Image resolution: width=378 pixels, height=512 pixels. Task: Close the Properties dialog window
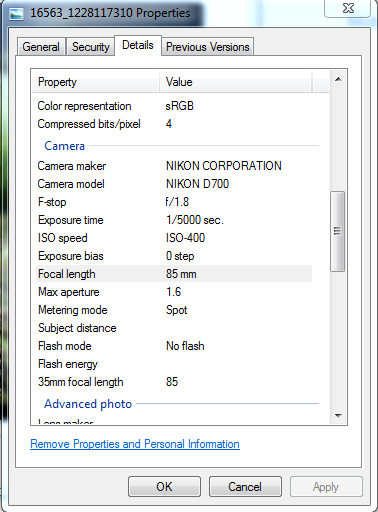pos(348,8)
